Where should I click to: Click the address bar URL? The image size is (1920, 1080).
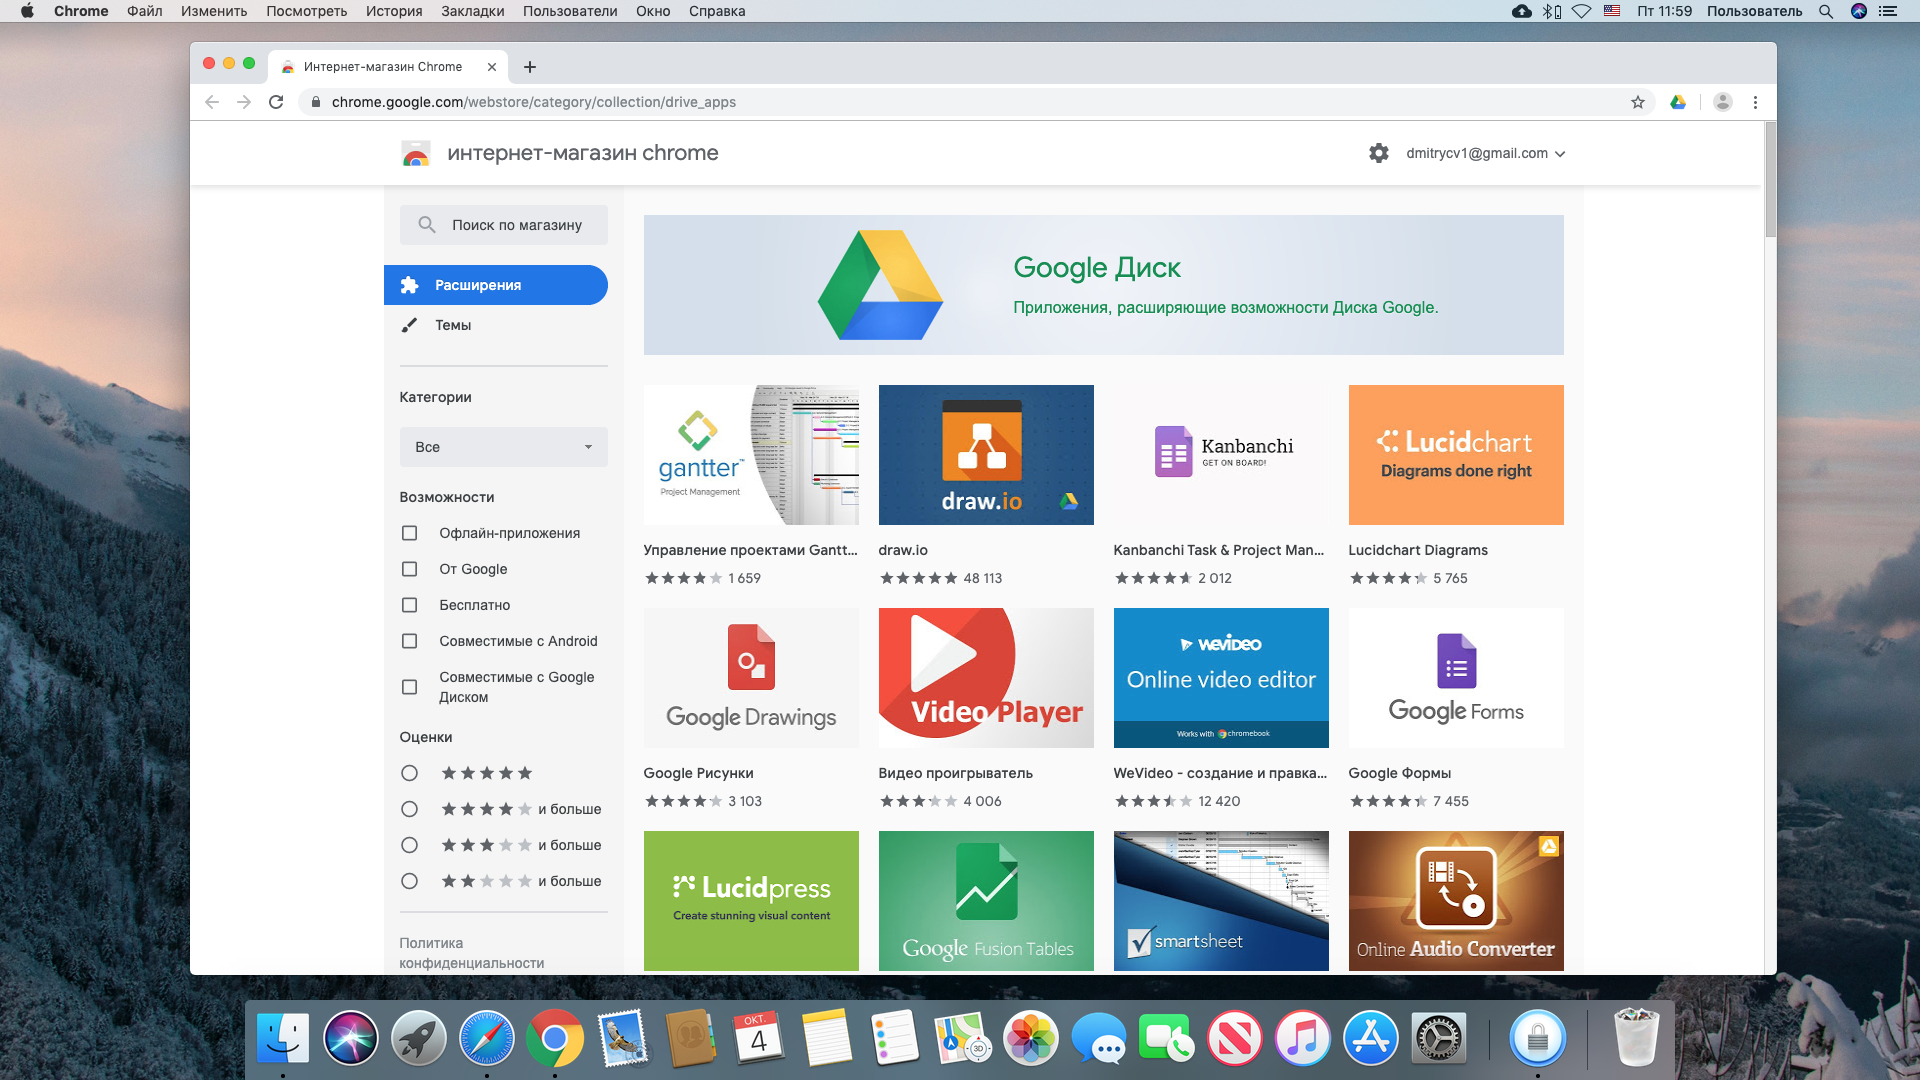coord(534,102)
